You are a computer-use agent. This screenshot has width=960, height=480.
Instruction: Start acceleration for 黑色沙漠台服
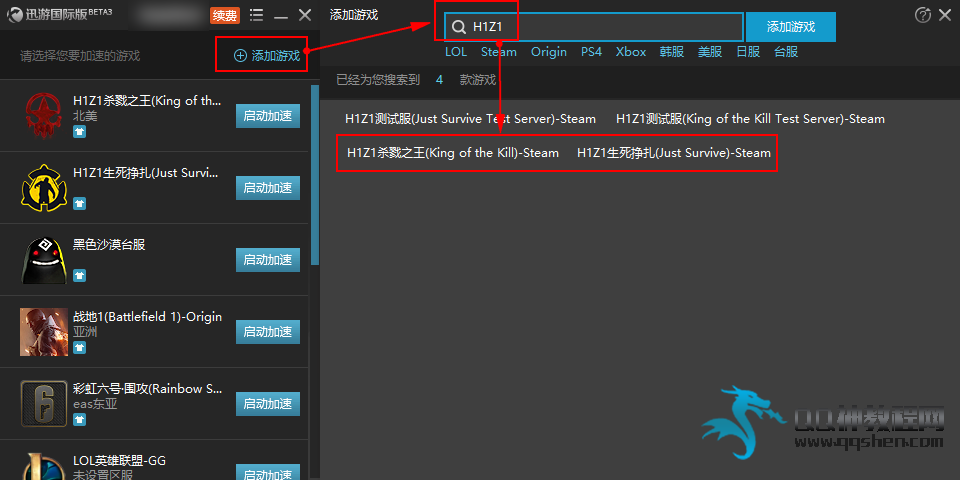point(268,260)
